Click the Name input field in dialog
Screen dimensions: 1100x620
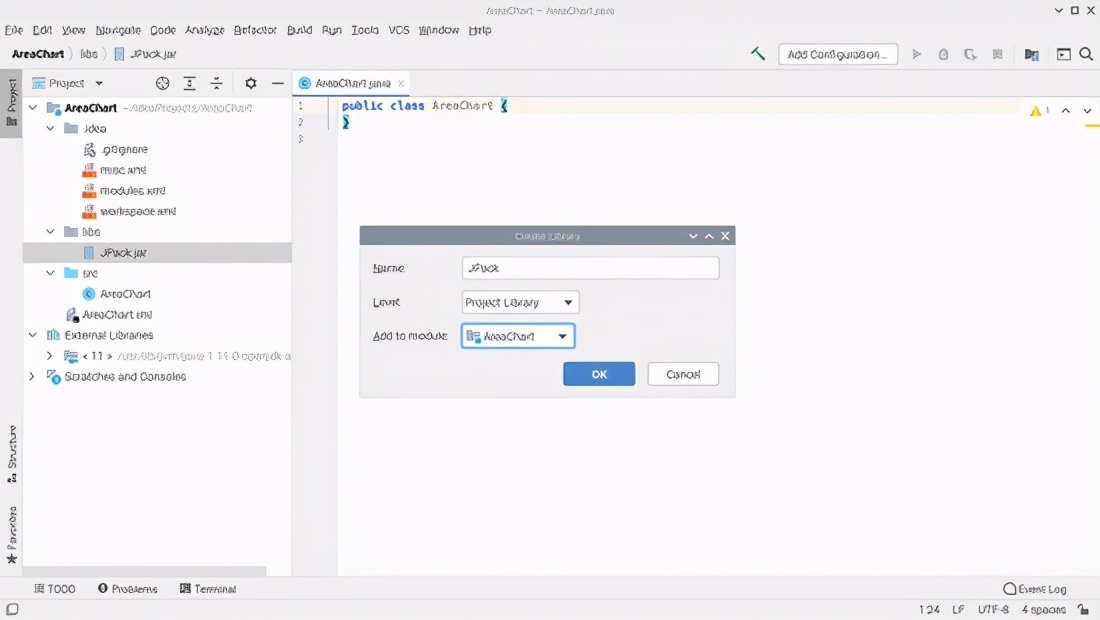click(591, 268)
